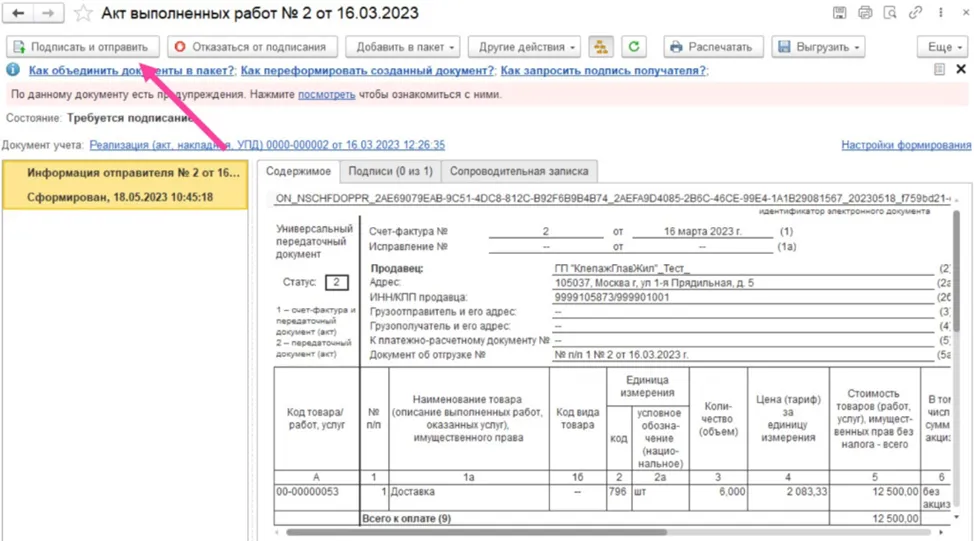Image resolution: width=974 pixels, height=541 pixels.
Task: Click ИНН/КПП value 9999105873/999901001
Action: pyautogui.click(x=612, y=297)
